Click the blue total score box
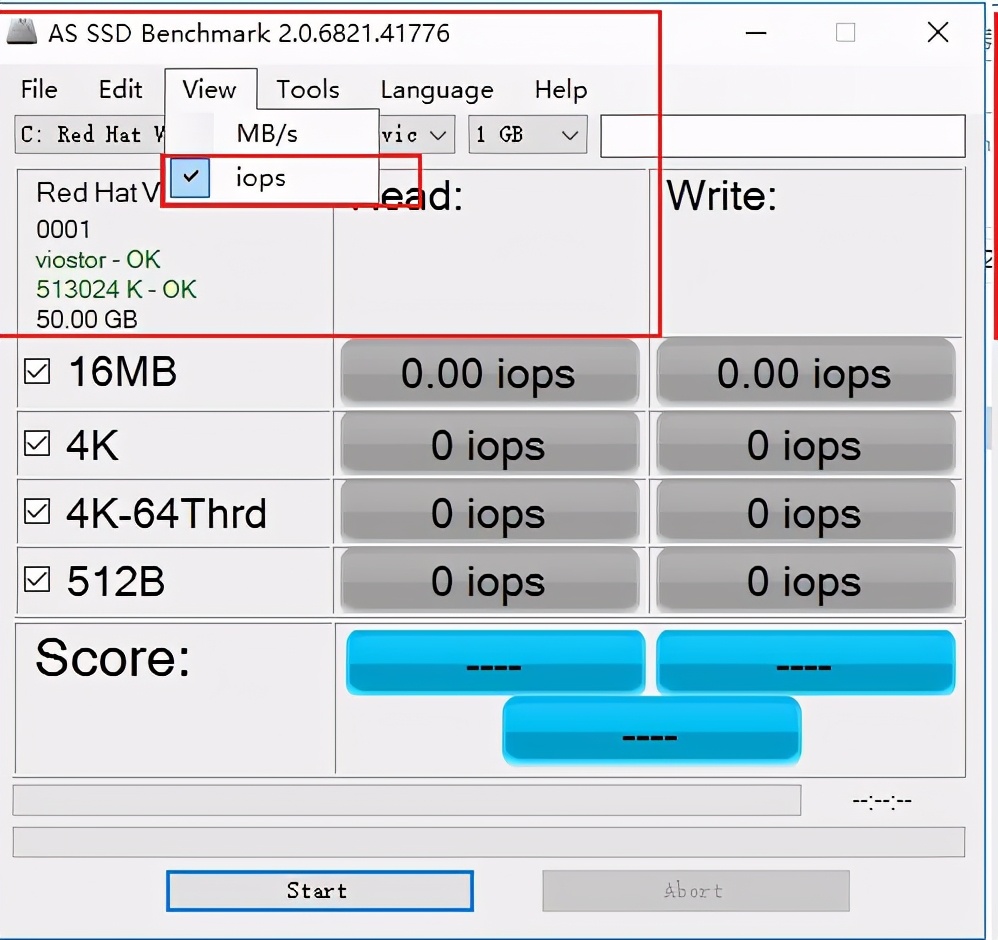The width and height of the screenshot is (998, 940). click(x=651, y=731)
